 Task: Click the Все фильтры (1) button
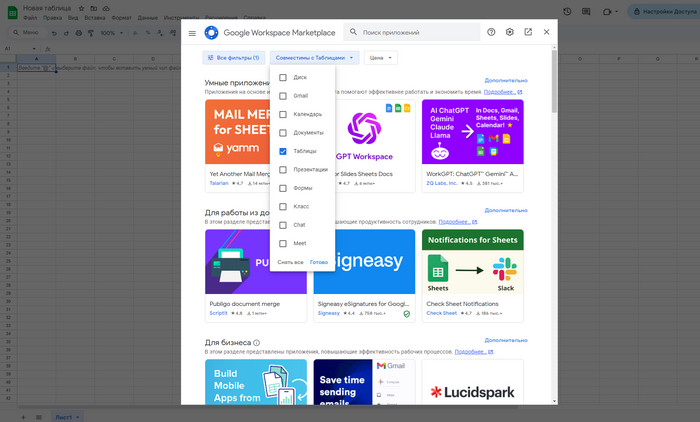(233, 58)
